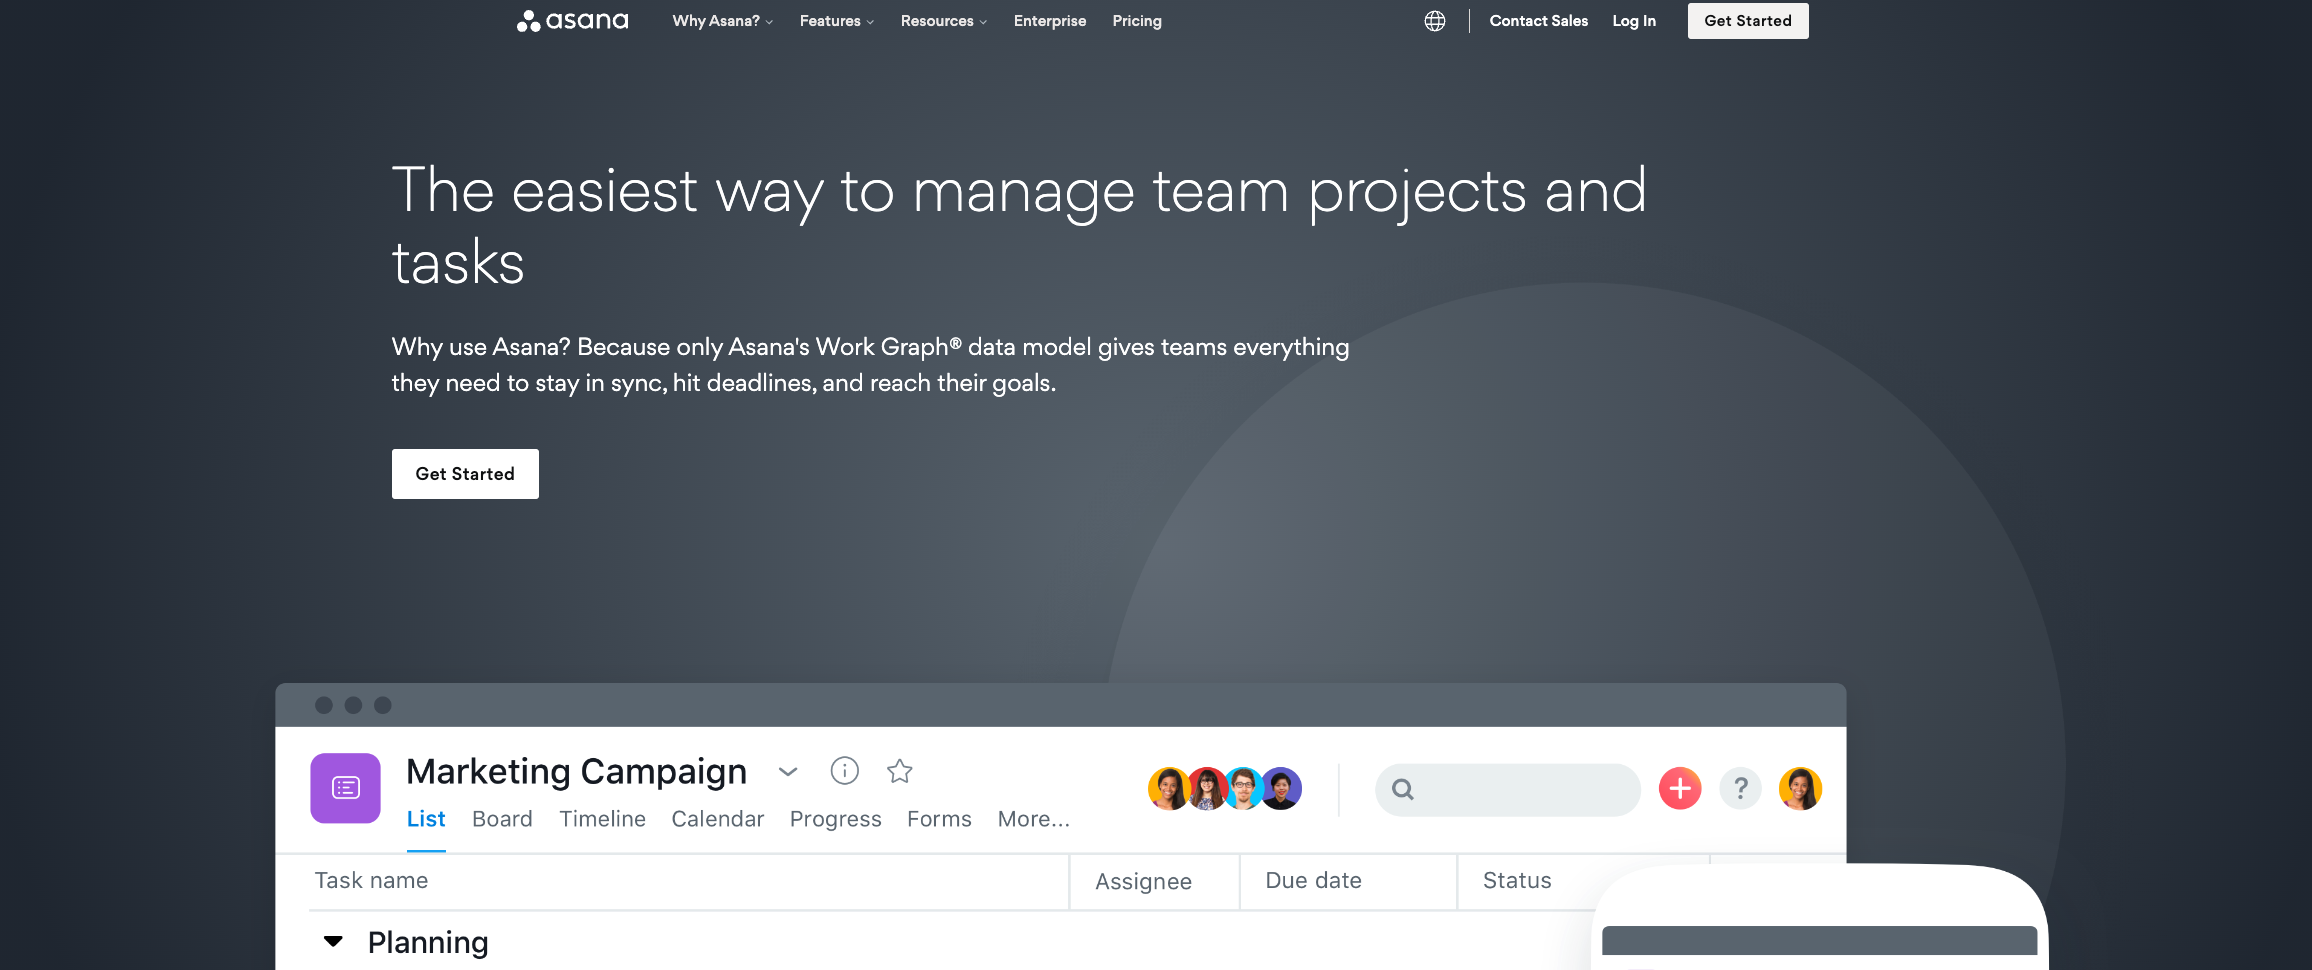
Task: Open the project info circle icon
Action: [844, 771]
